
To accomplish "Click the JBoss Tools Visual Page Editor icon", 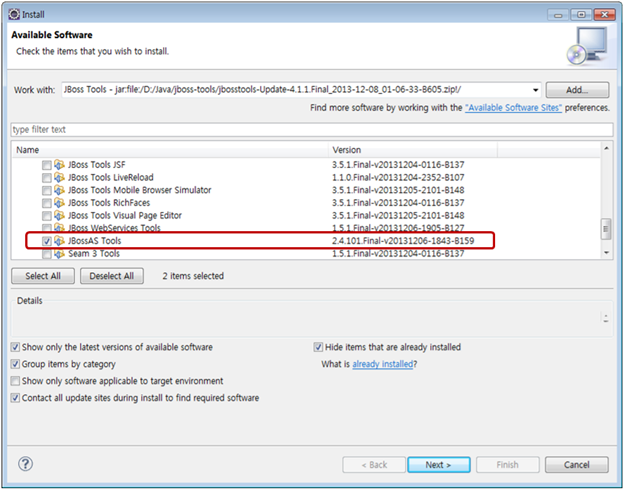I will [59, 215].
